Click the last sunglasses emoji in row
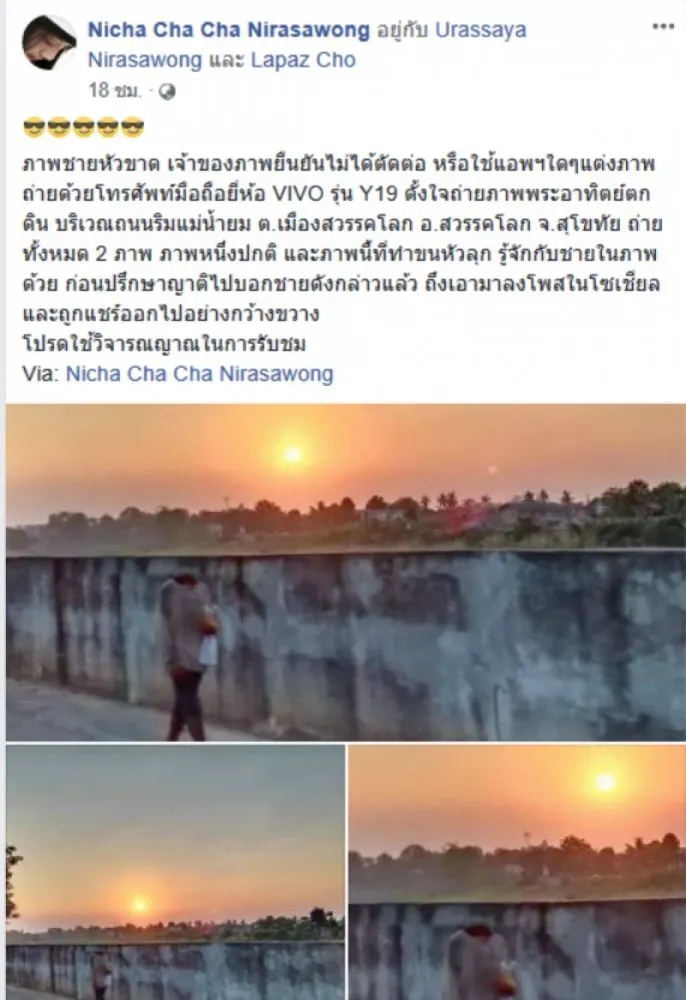 [133, 128]
